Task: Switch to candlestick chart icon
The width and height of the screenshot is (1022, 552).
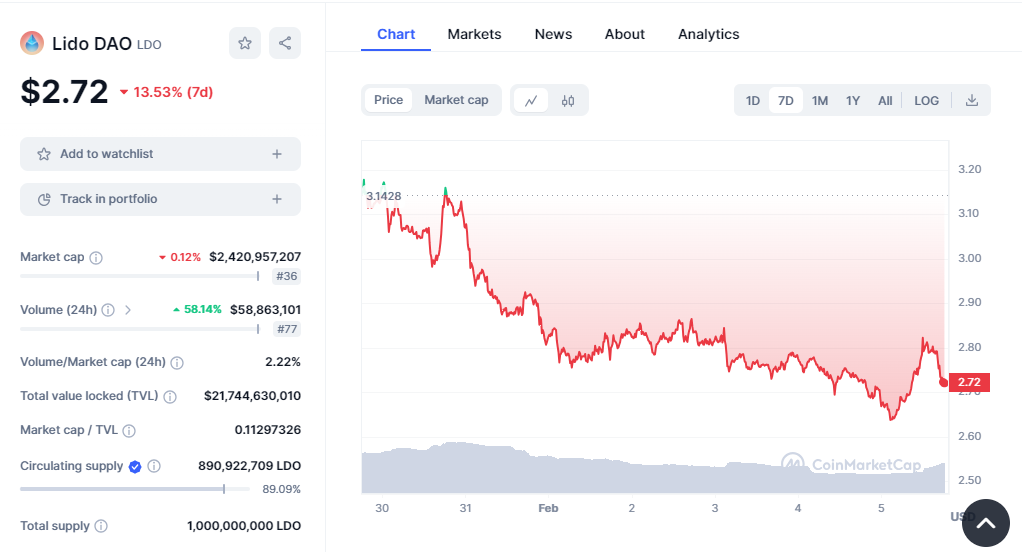Action: coord(568,100)
